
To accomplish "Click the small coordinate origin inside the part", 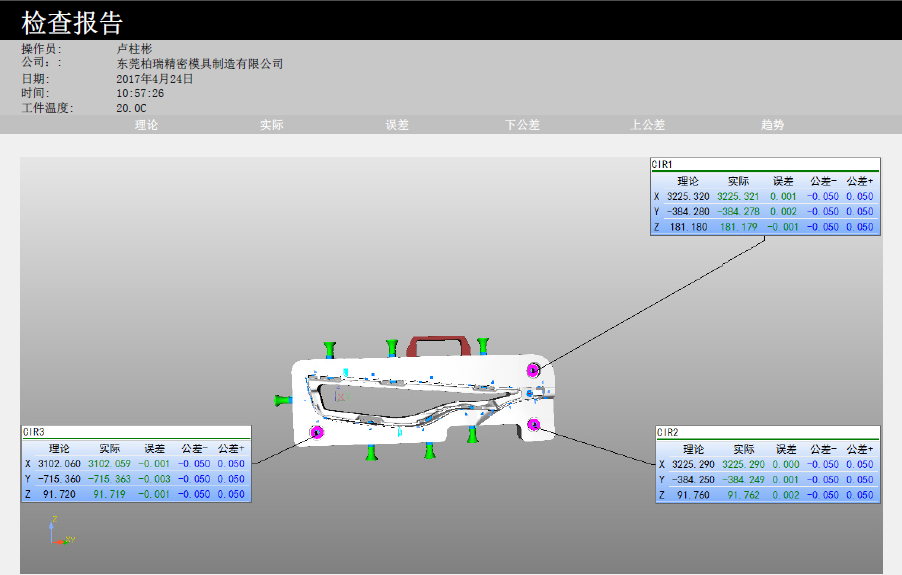I will pos(341,396).
